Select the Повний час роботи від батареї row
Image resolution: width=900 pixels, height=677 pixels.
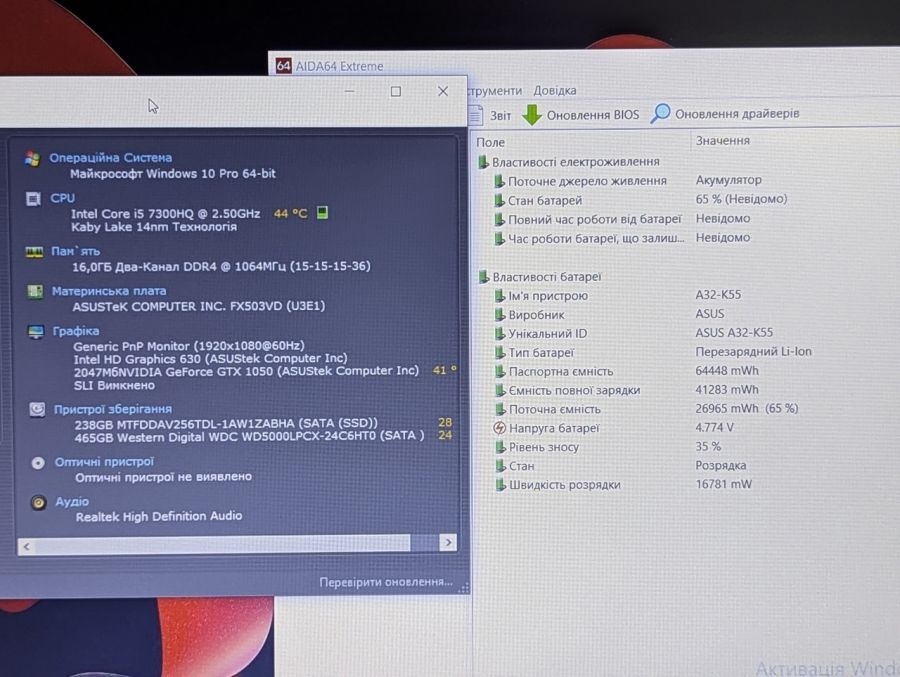622,219
